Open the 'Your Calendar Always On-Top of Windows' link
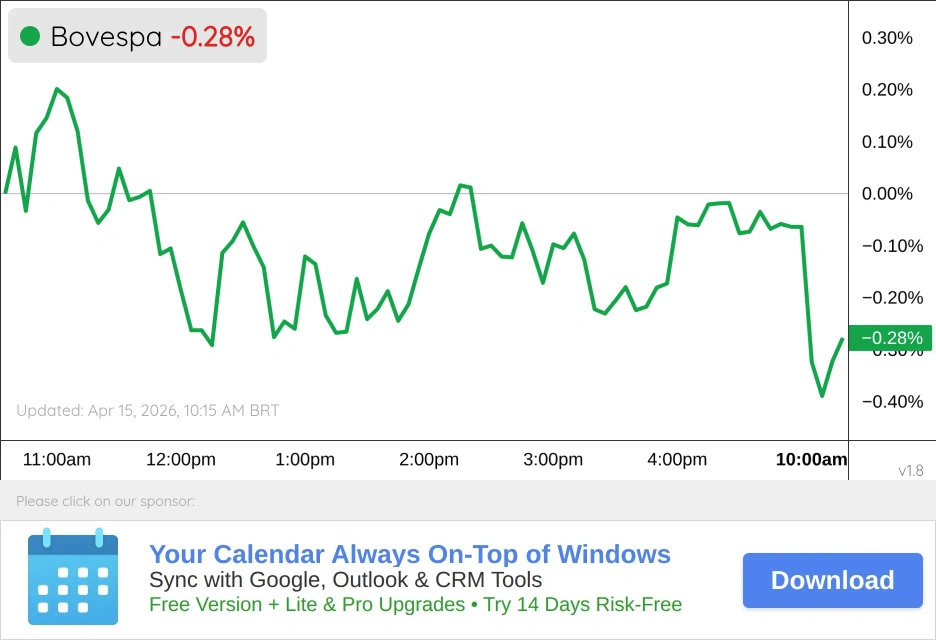 coord(409,555)
